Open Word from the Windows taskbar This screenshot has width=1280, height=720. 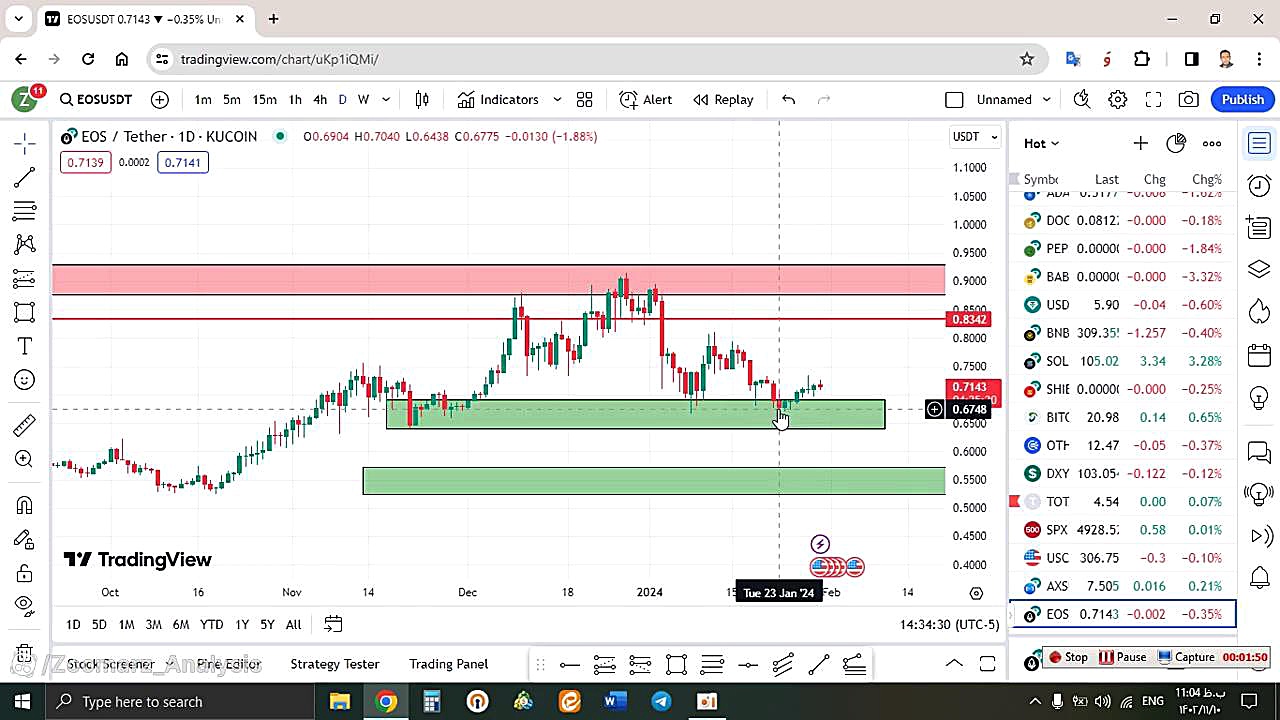615,701
